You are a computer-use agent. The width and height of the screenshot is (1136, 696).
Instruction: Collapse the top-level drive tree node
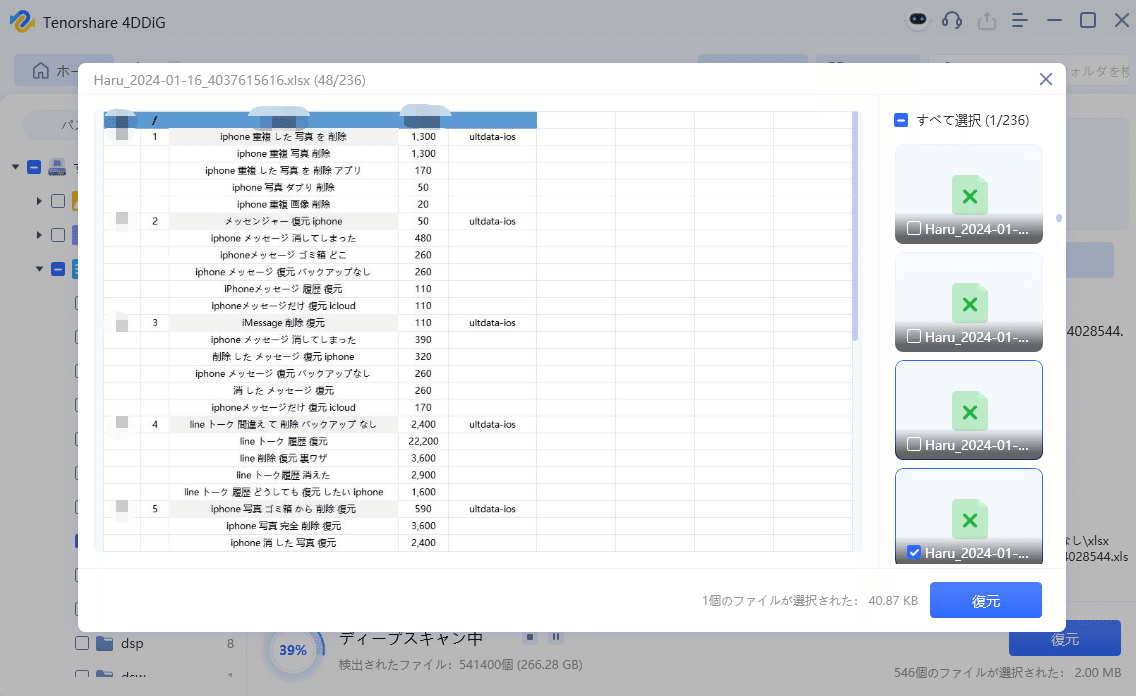click(15, 167)
